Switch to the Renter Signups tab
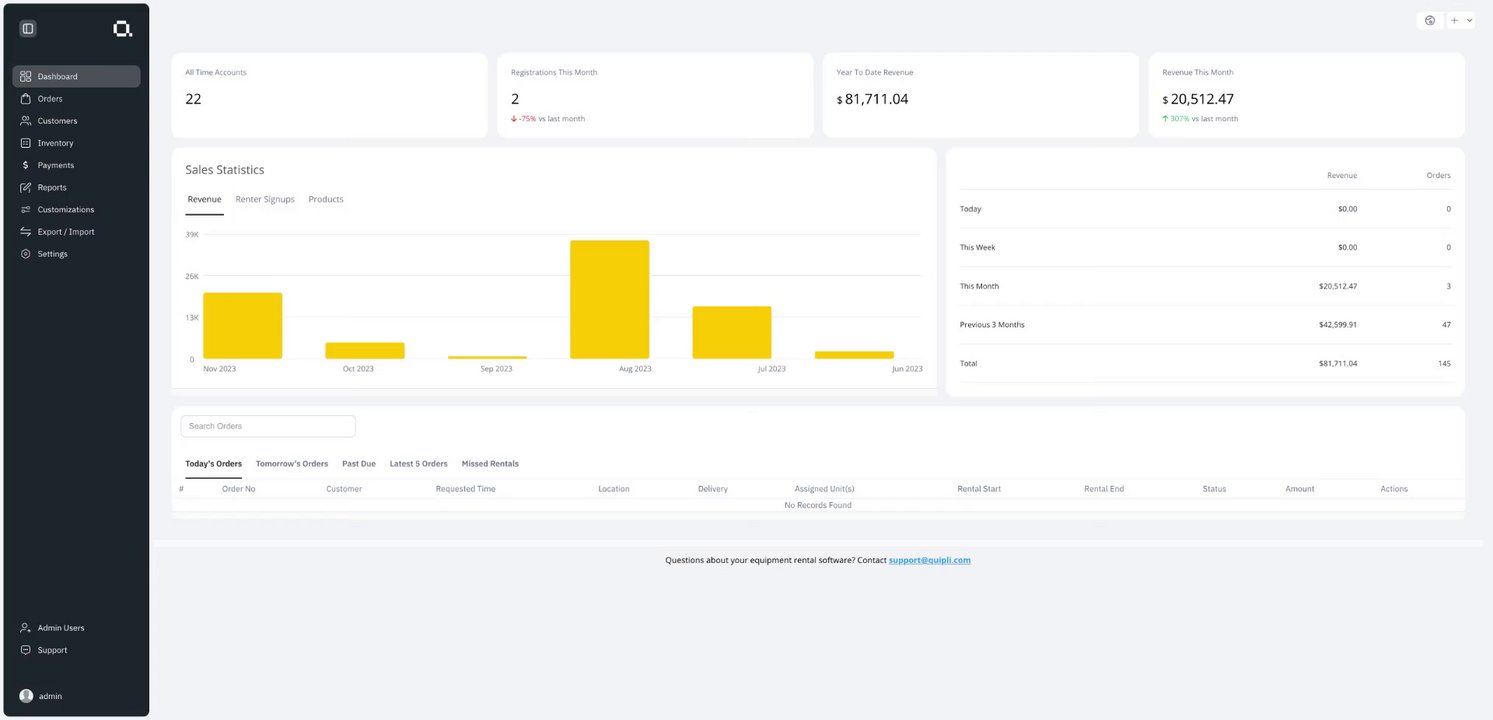Screen dimensions: 1493x720 coord(265,199)
